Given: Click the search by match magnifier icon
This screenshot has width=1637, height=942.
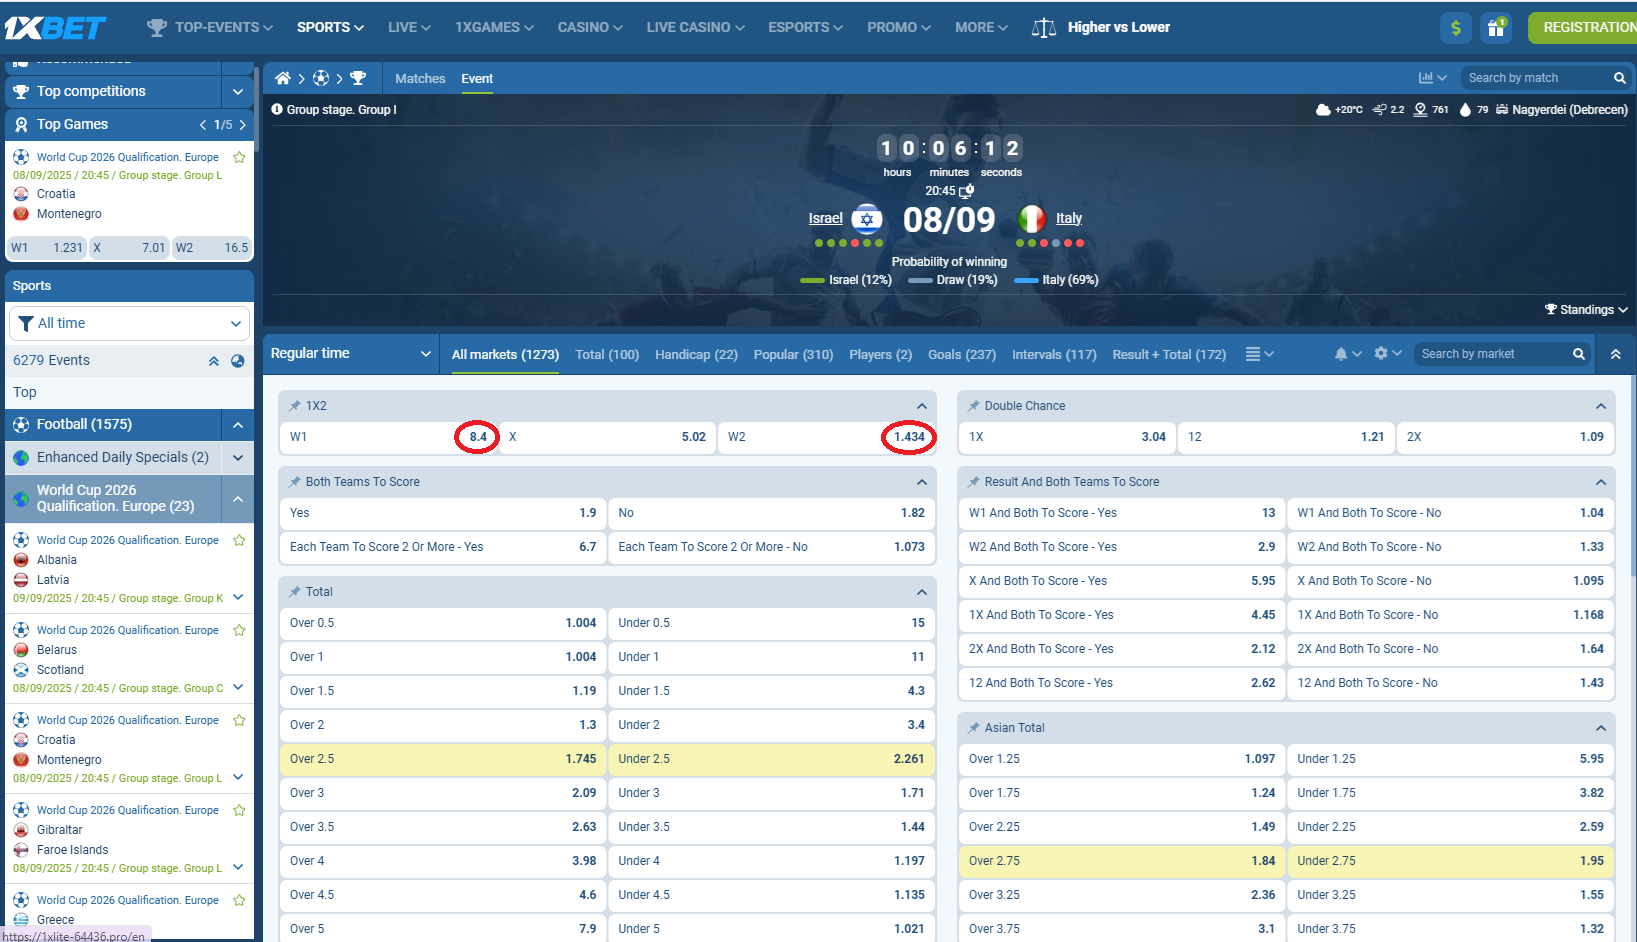Looking at the screenshot, I should point(1620,78).
